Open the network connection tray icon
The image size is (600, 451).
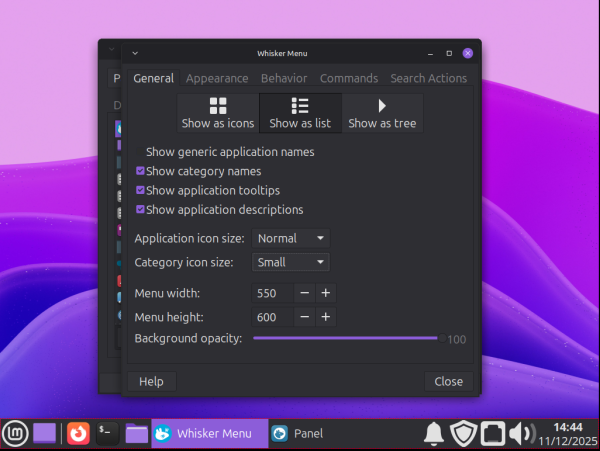click(493, 434)
